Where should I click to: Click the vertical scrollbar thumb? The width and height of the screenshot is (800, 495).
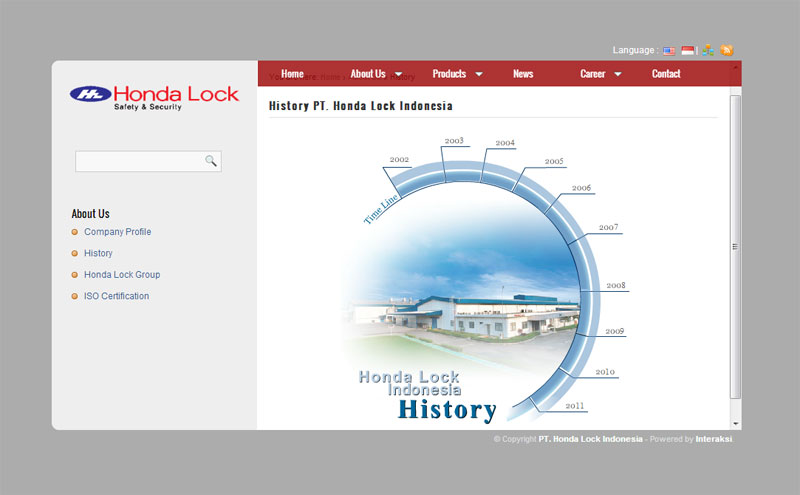tap(735, 246)
